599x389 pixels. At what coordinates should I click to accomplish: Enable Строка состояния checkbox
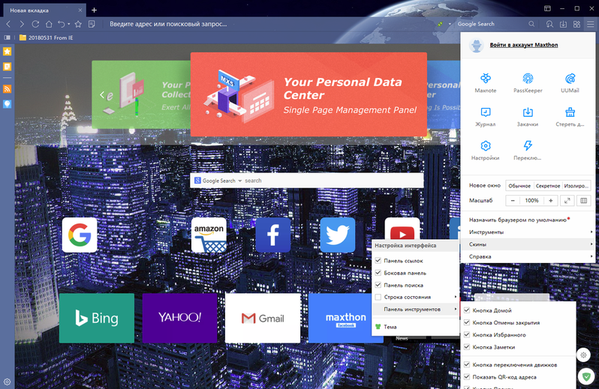[x=378, y=297]
